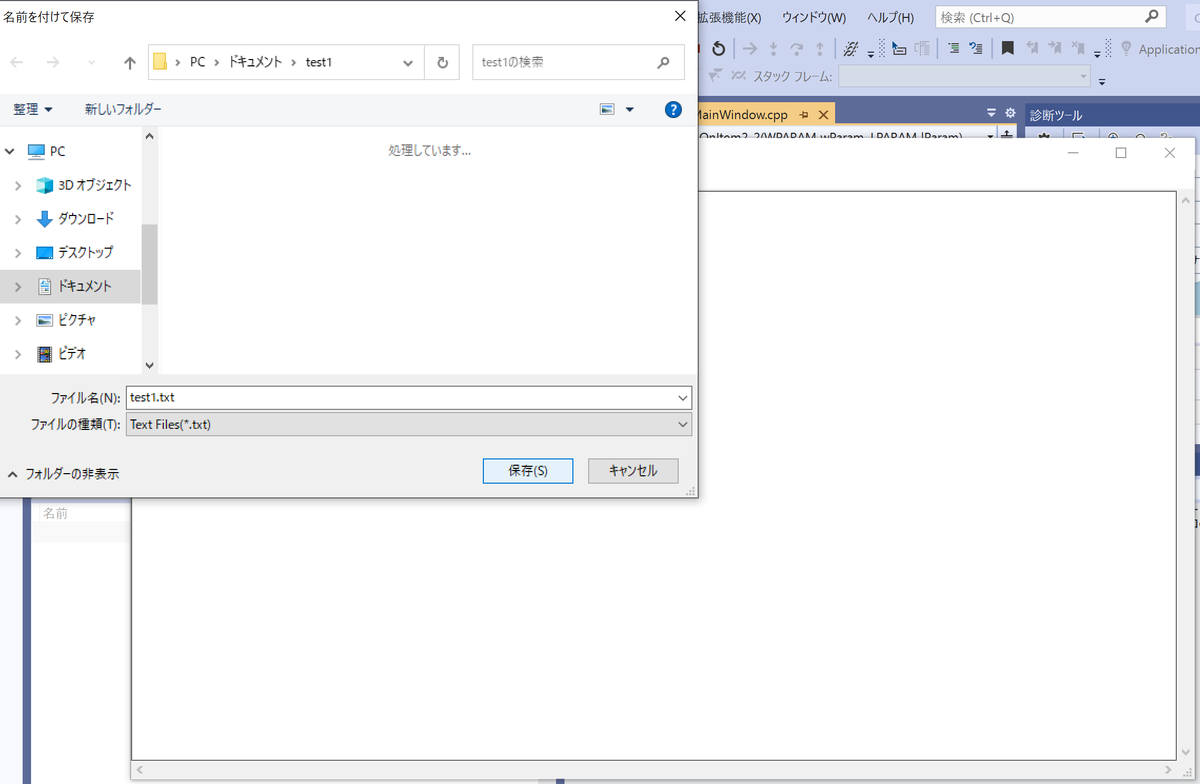The image size is (1200, 784).
Task: Toggle the bookmark icon in Visual Studio toolbar
Action: tap(1008, 47)
